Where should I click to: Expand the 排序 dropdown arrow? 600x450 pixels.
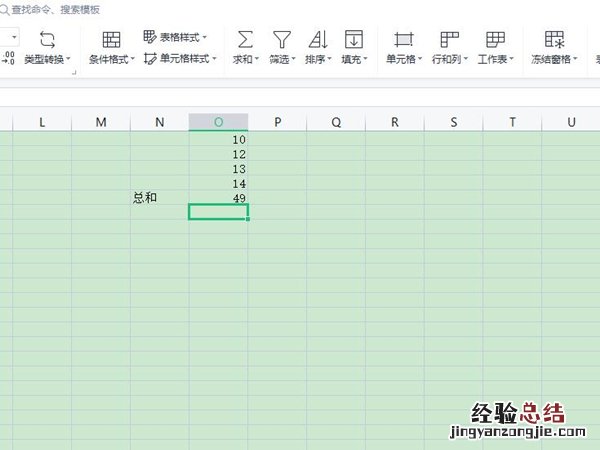329,59
